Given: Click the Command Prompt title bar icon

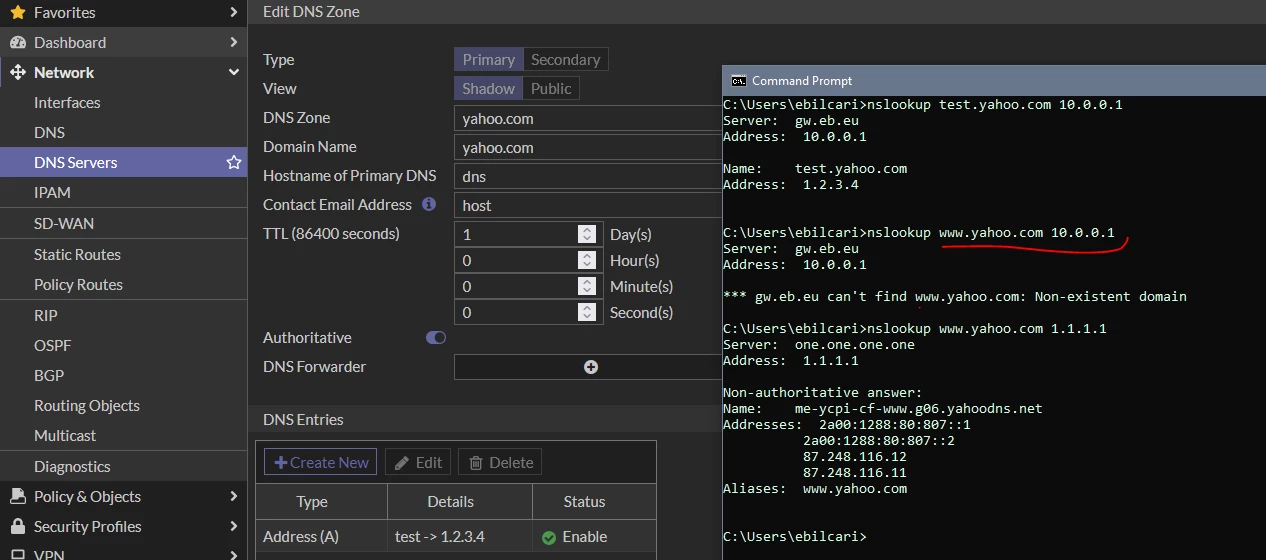Looking at the screenshot, I should point(738,81).
